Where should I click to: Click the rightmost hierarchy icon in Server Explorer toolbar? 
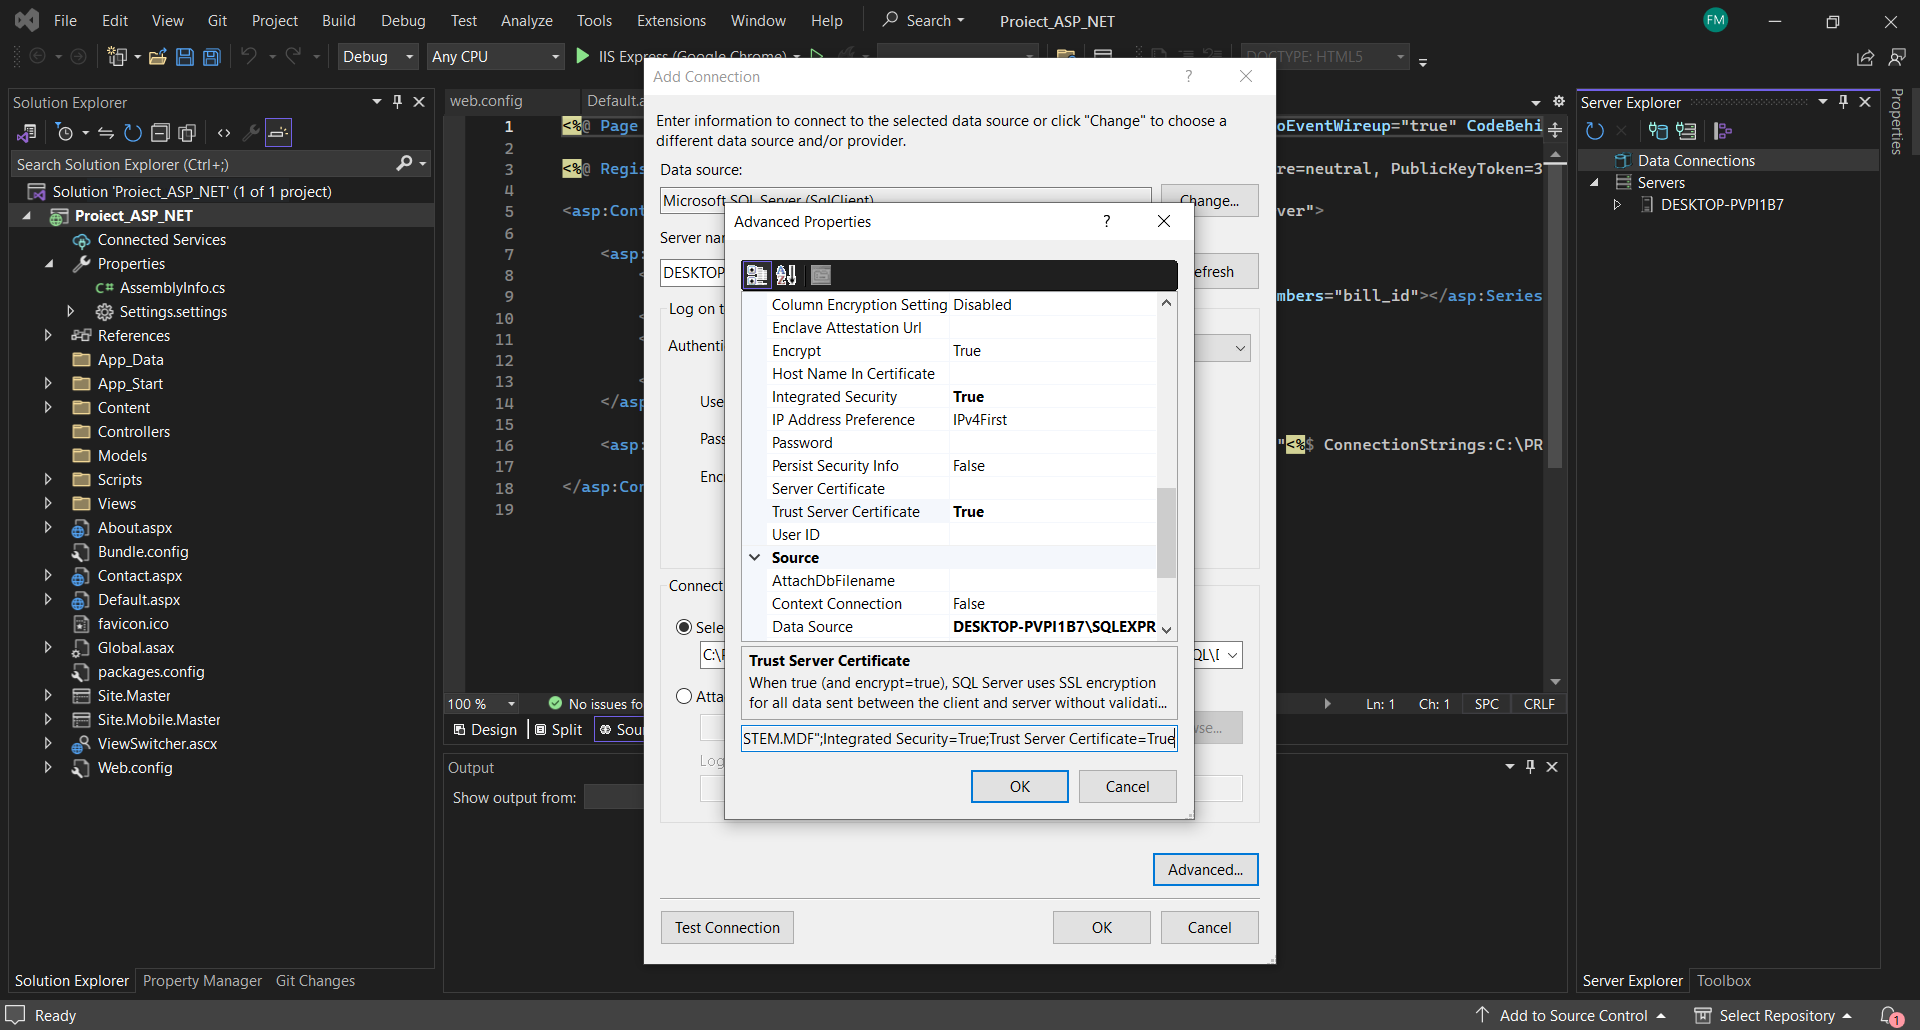pyautogui.click(x=1722, y=131)
